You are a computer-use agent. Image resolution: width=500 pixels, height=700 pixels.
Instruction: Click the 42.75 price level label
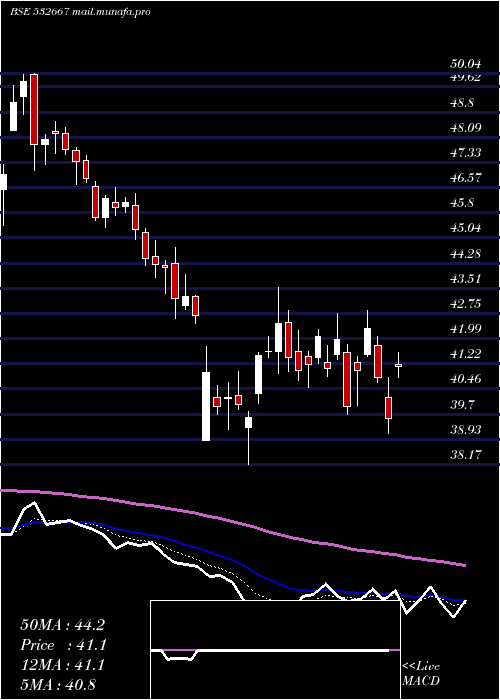point(465,304)
